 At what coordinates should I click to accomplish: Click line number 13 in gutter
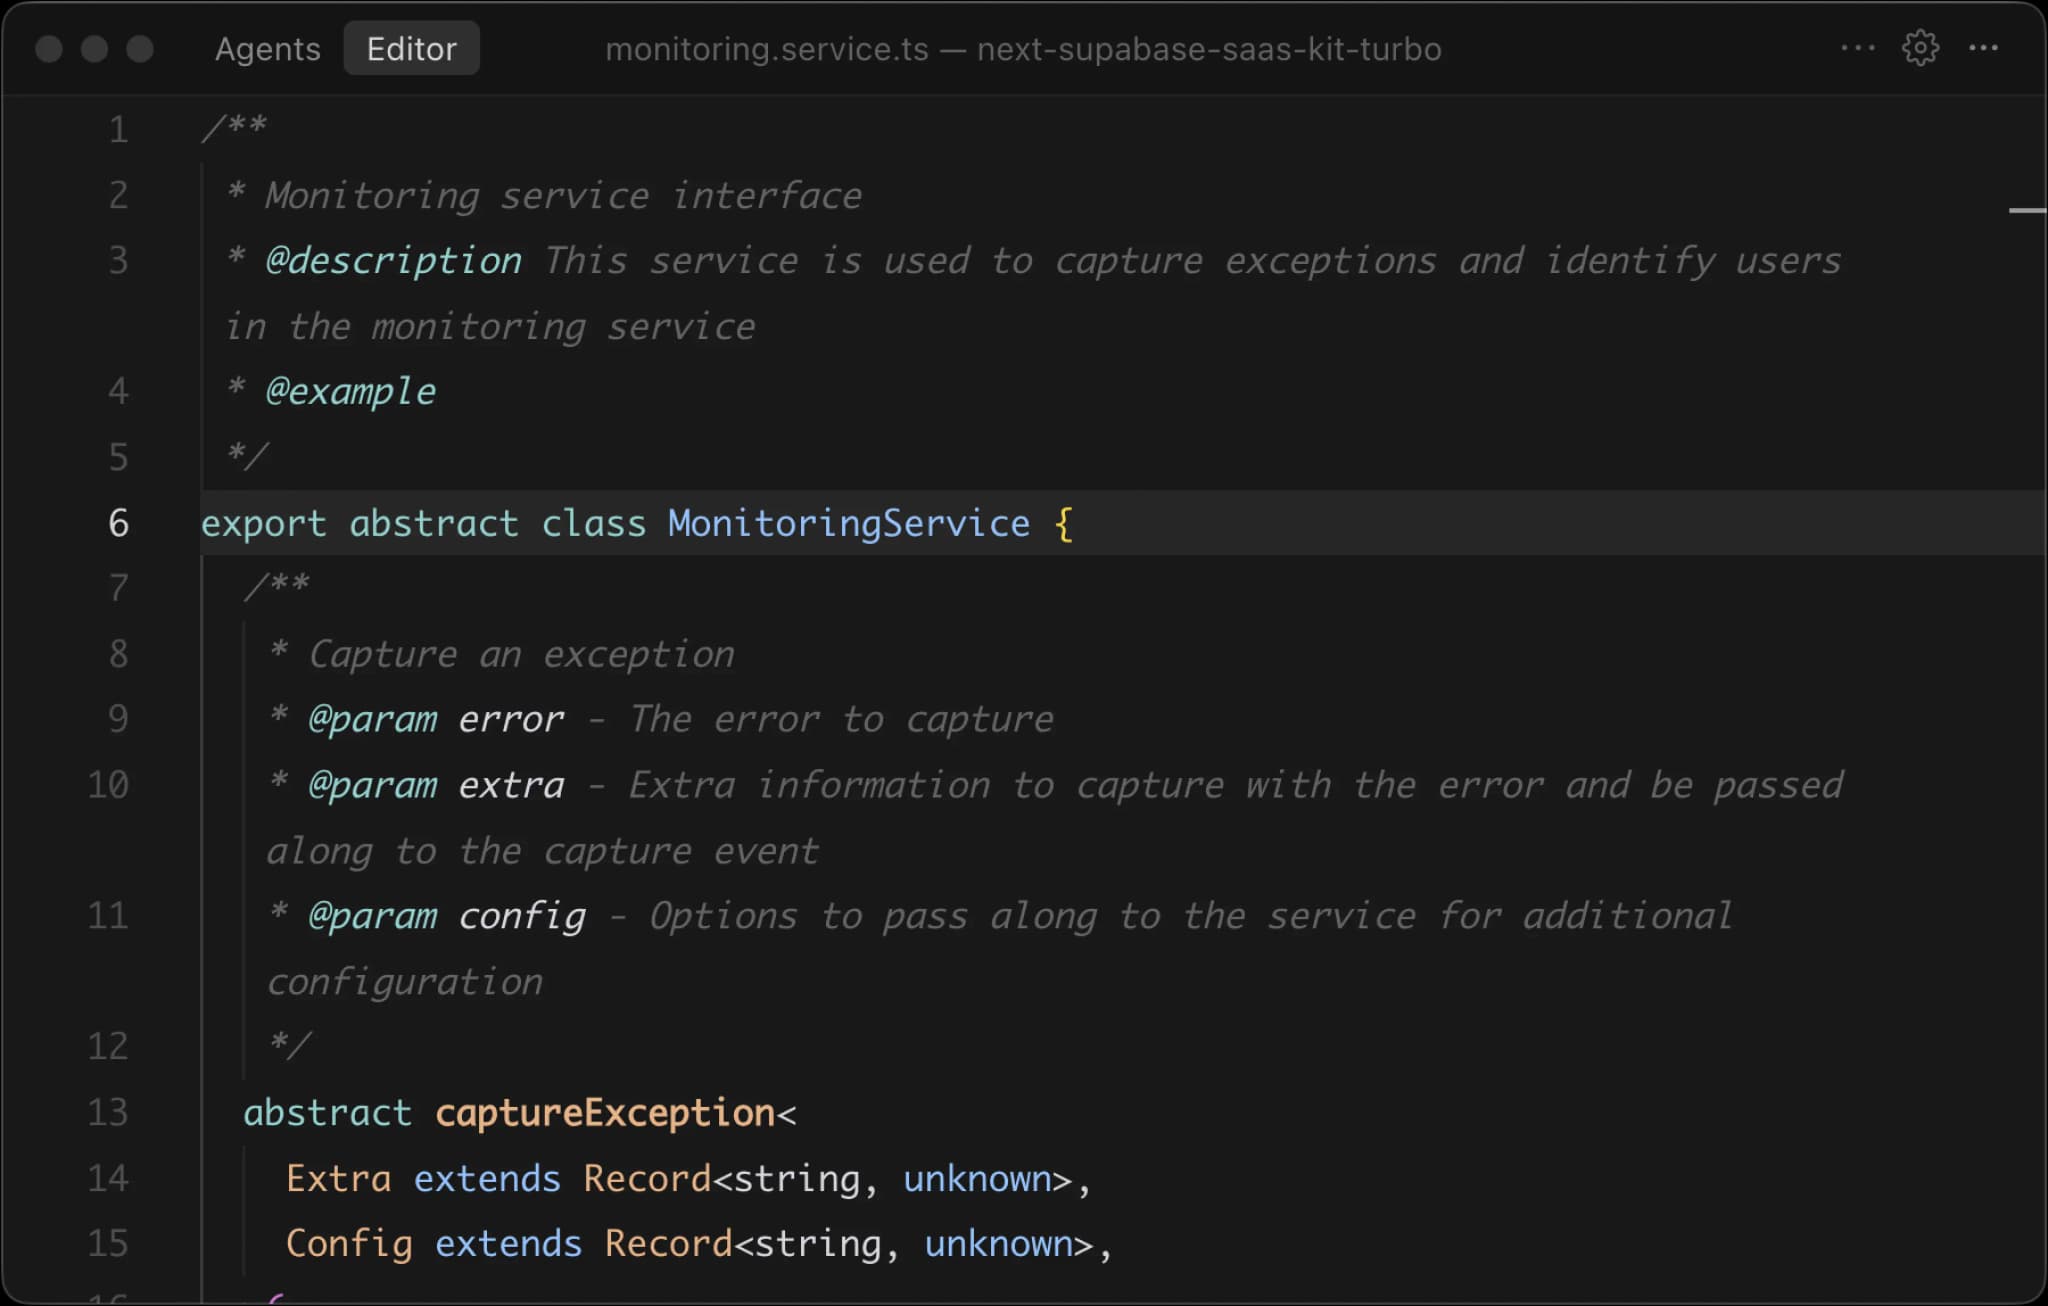(x=108, y=1112)
